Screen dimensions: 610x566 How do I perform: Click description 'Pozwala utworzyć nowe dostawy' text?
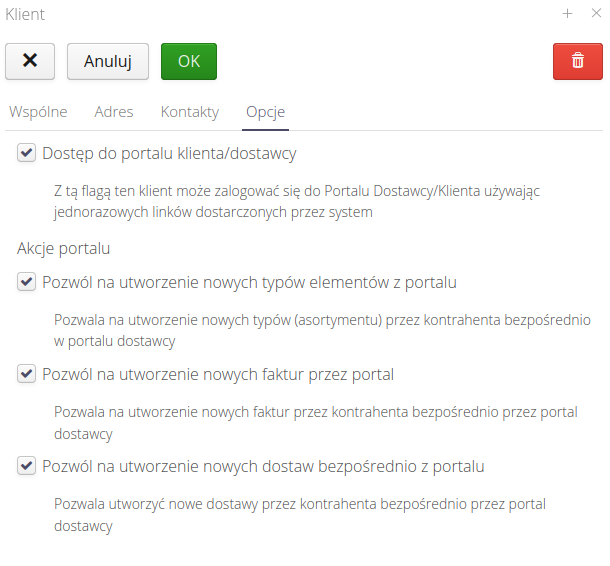[x=300, y=515]
